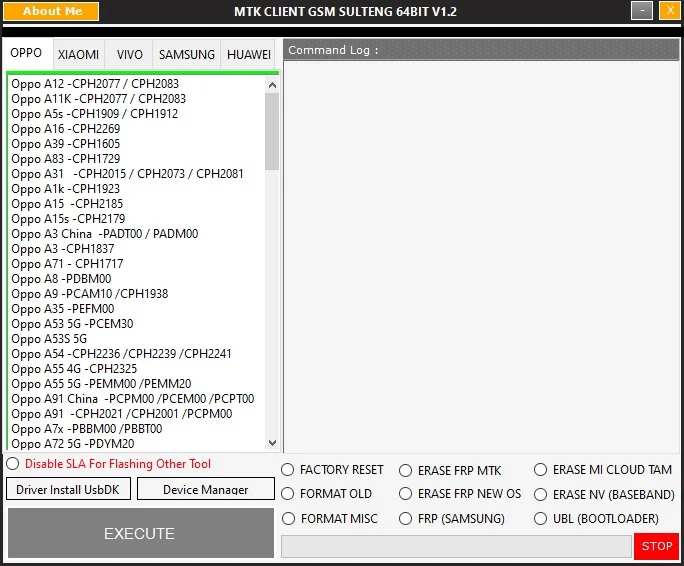This screenshot has height=566, width=684.
Task: Switch to the HUAWEI tab
Action: 249,55
